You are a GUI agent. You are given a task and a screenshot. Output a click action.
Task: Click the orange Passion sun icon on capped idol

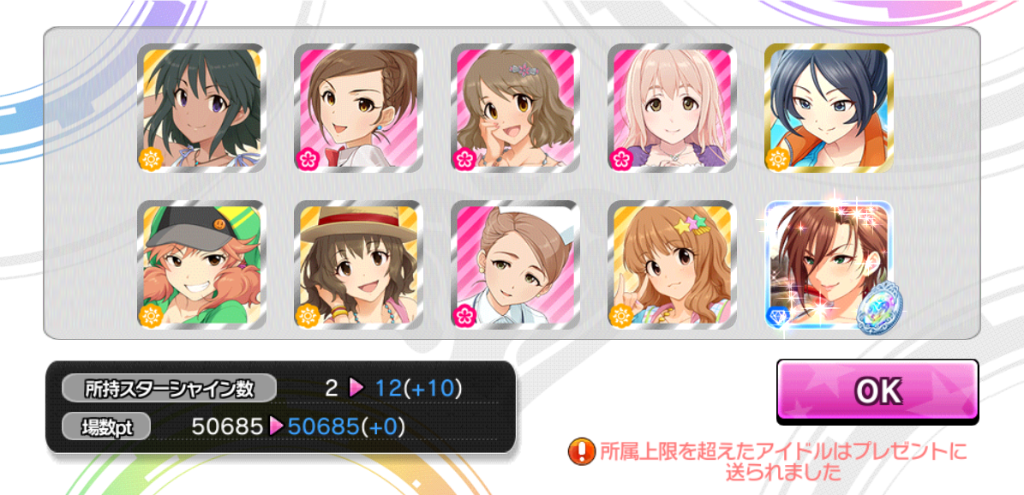150,315
